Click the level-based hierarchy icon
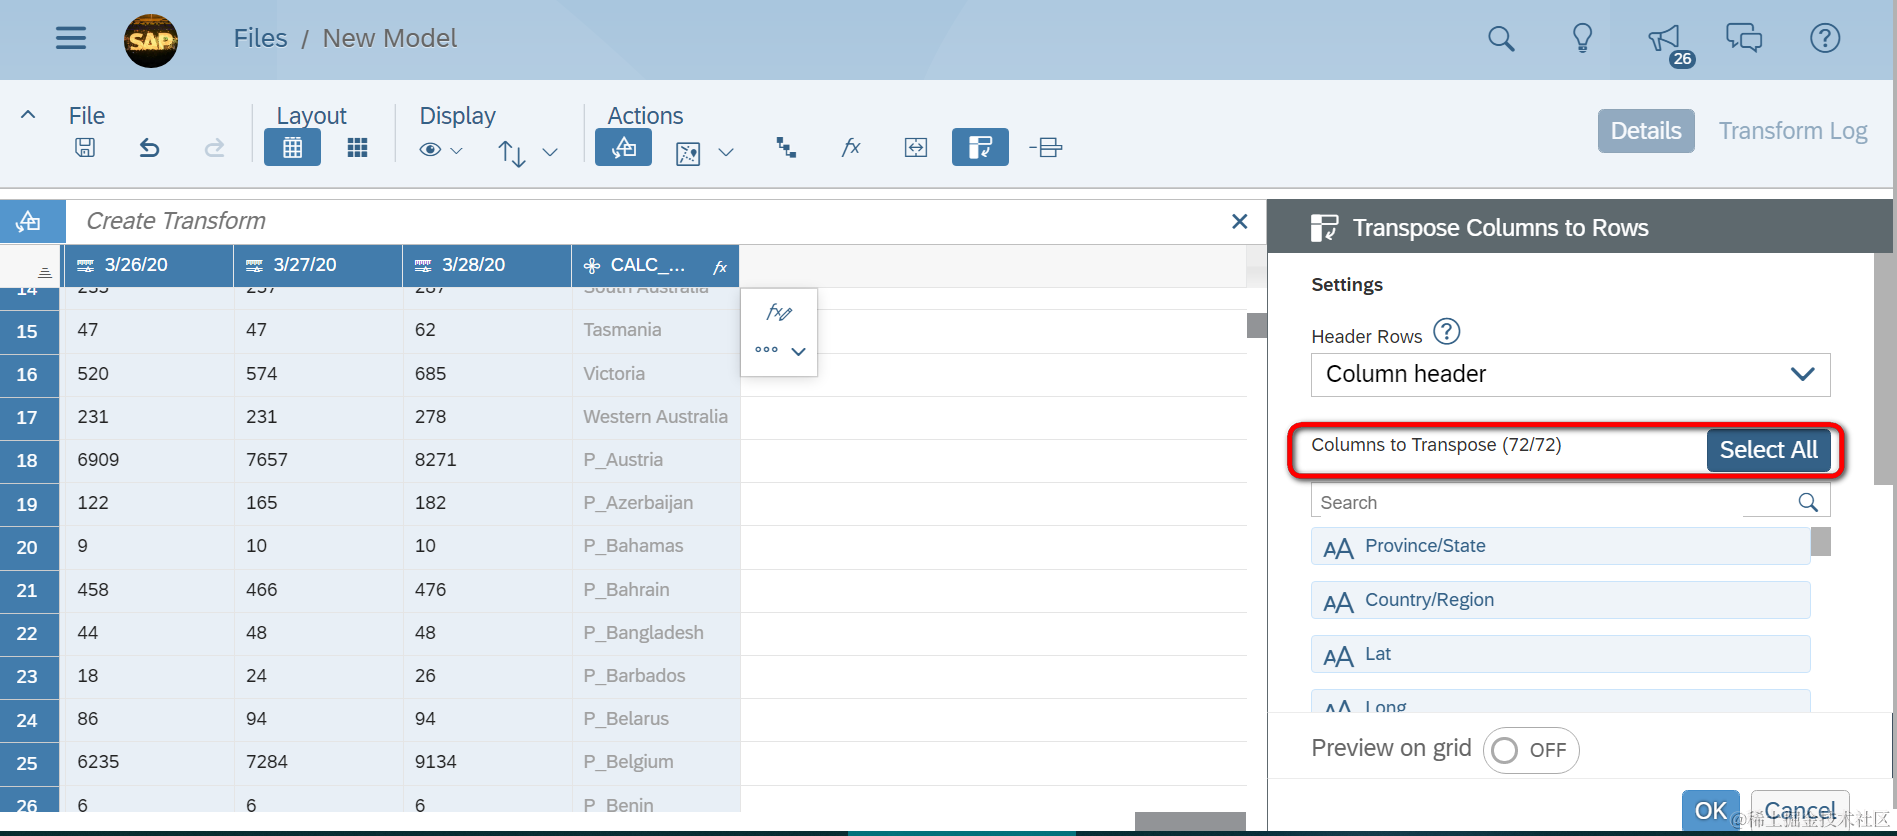 pyautogui.click(x=786, y=148)
